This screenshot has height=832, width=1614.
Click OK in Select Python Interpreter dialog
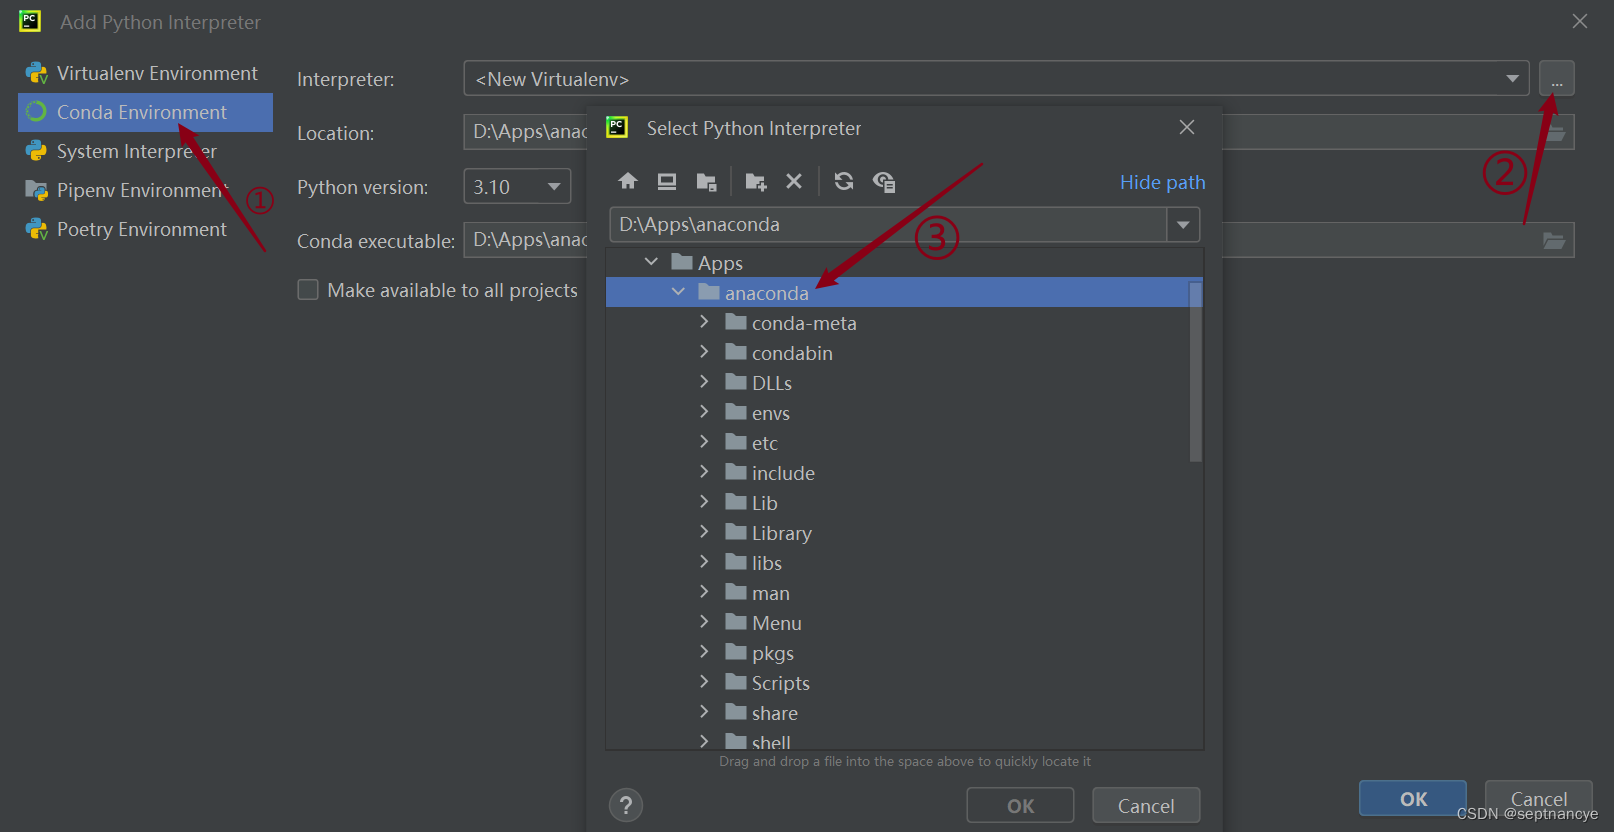point(1020,806)
